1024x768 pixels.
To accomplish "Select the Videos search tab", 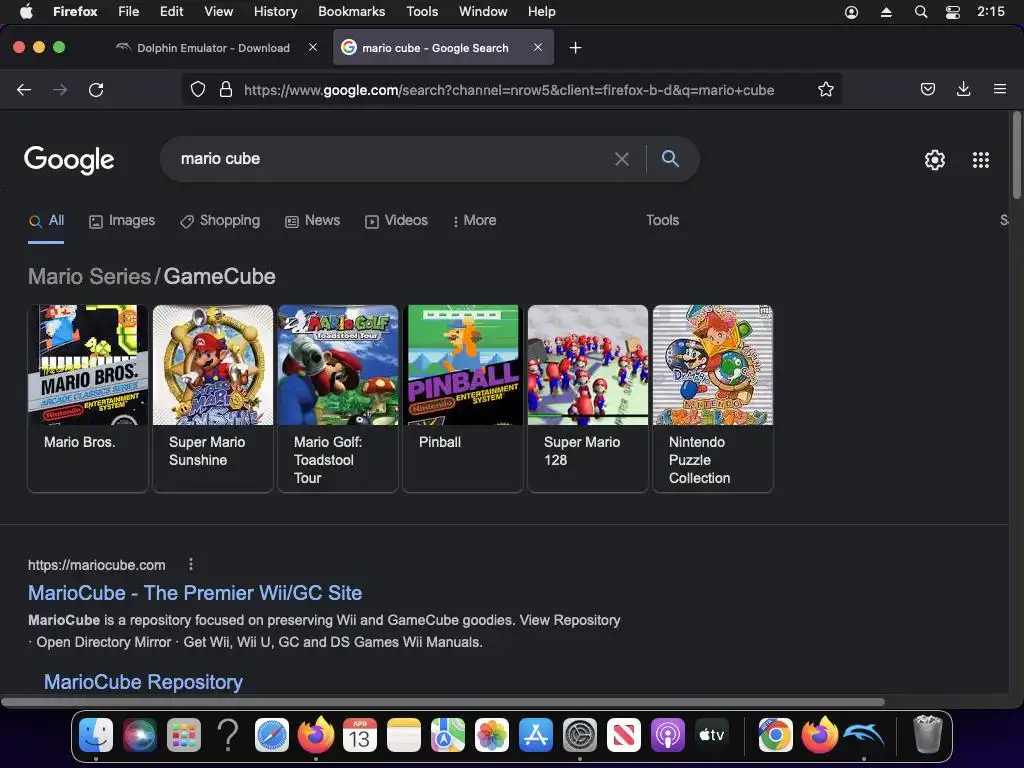I will (x=396, y=221).
